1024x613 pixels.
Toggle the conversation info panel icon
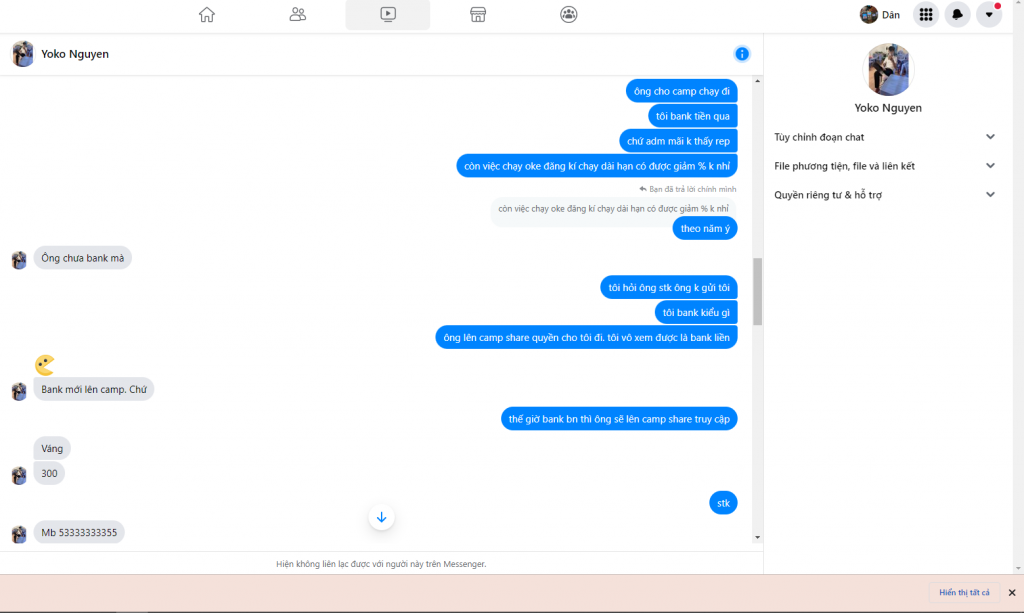pos(742,54)
